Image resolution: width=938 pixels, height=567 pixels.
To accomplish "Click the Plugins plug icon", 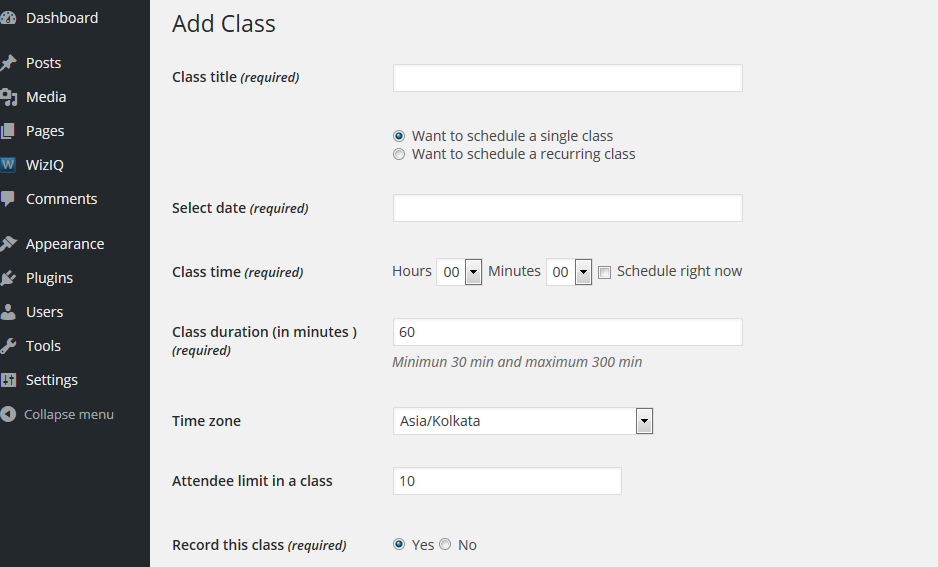I will 8,278.
